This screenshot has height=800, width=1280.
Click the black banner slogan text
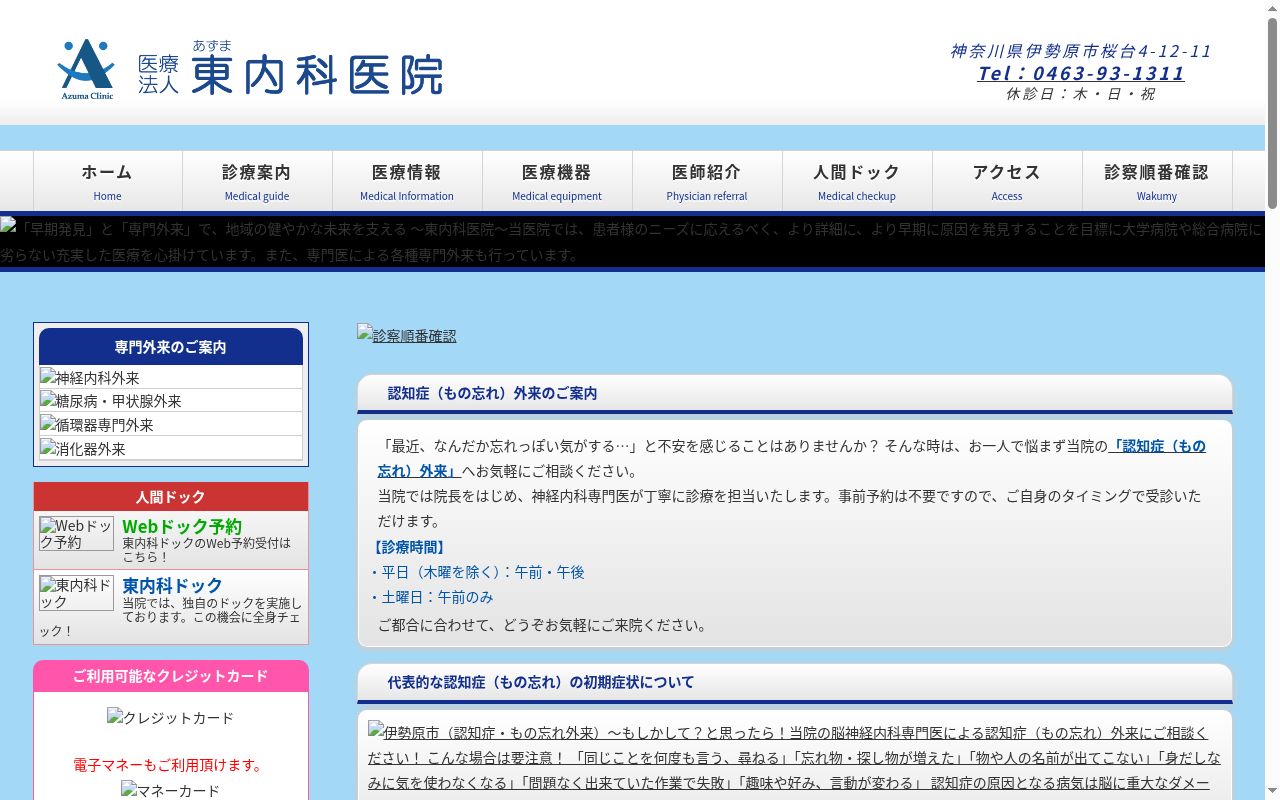tap(632, 242)
